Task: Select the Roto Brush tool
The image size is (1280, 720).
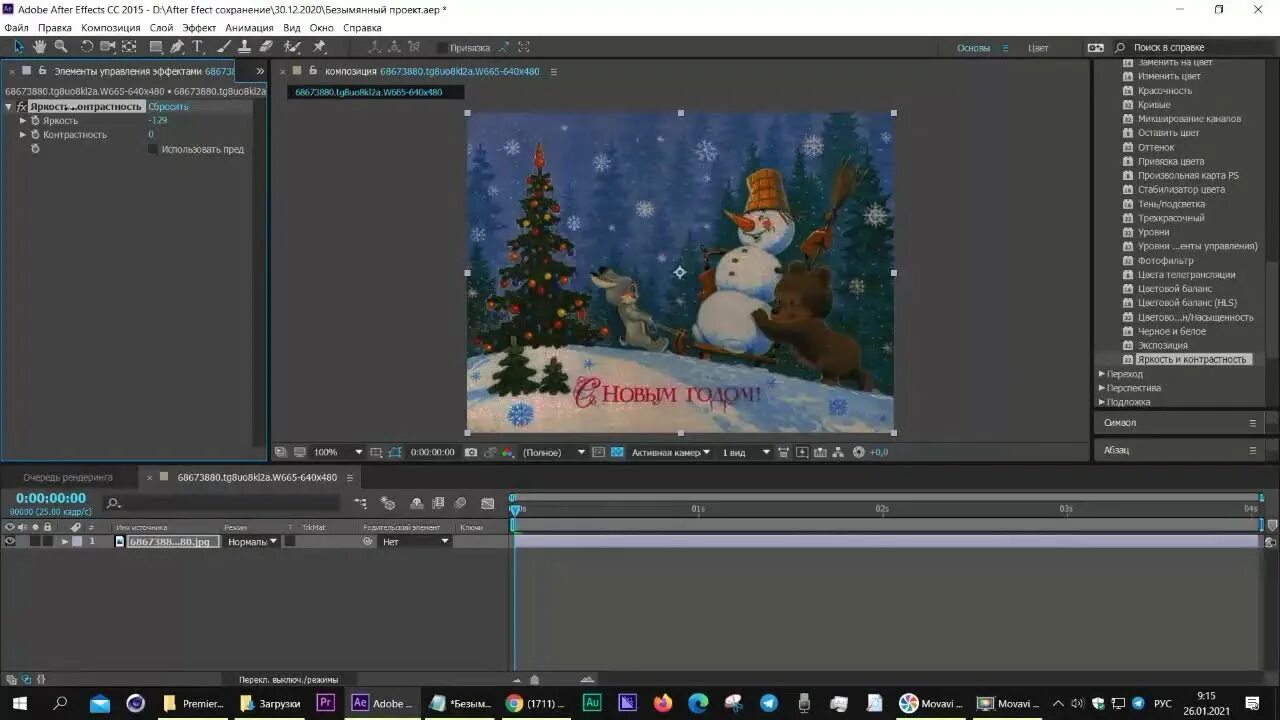Action: point(292,46)
